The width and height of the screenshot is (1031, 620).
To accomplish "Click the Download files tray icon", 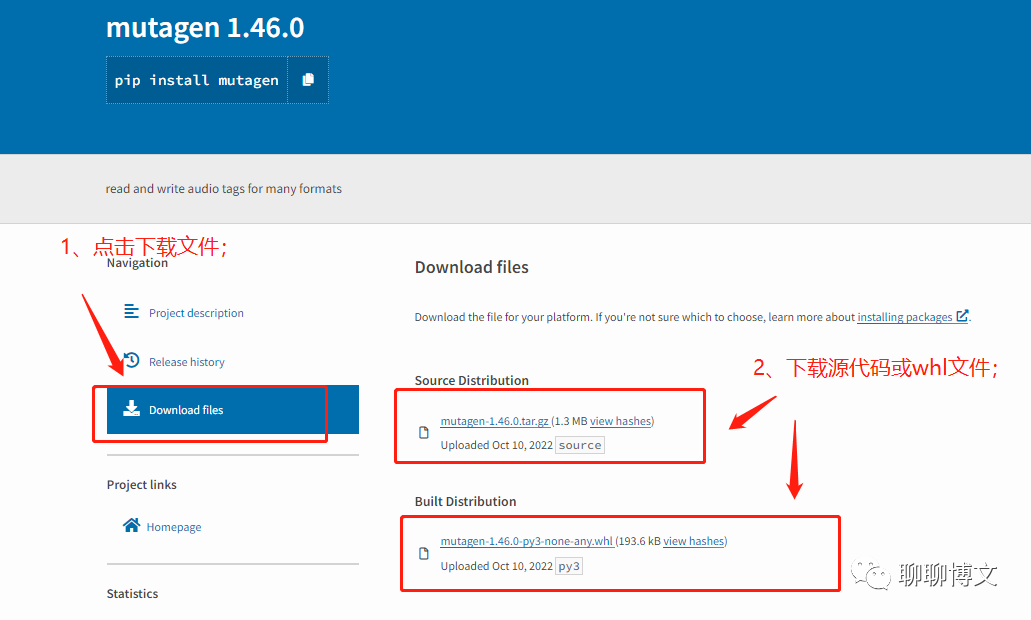I will point(132,408).
